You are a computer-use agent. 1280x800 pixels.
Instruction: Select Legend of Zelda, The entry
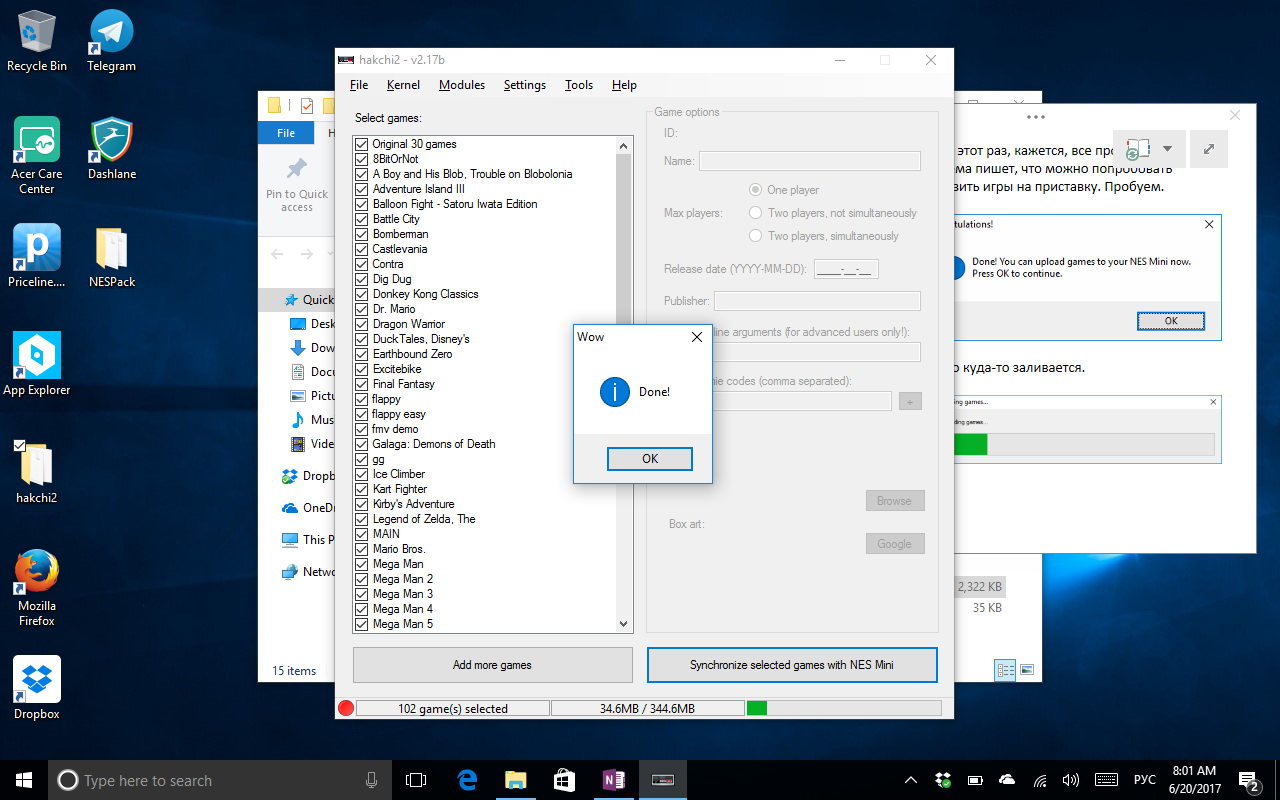coord(424,519)
